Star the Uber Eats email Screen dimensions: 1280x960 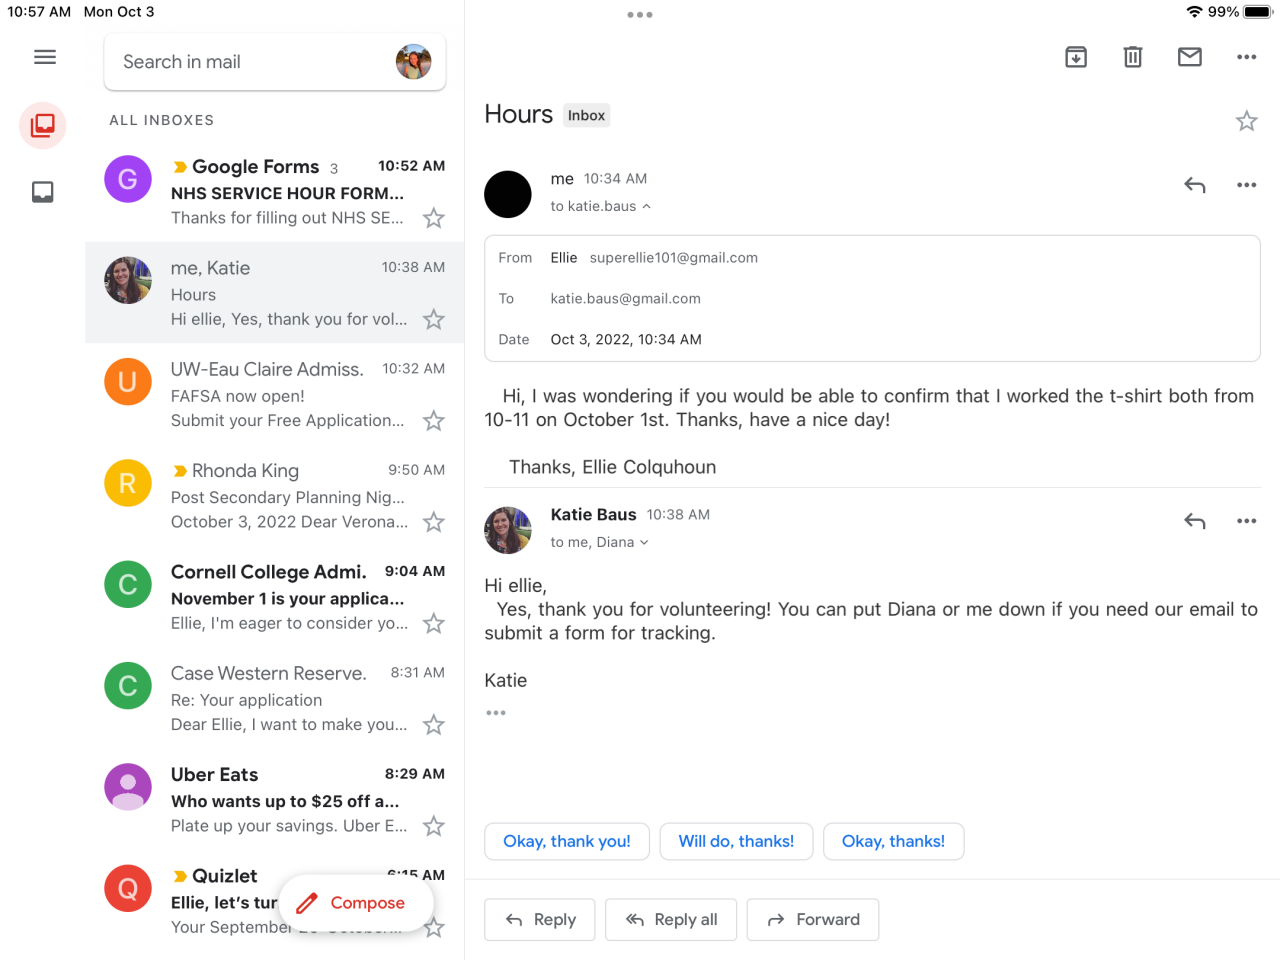coord(433,826)
